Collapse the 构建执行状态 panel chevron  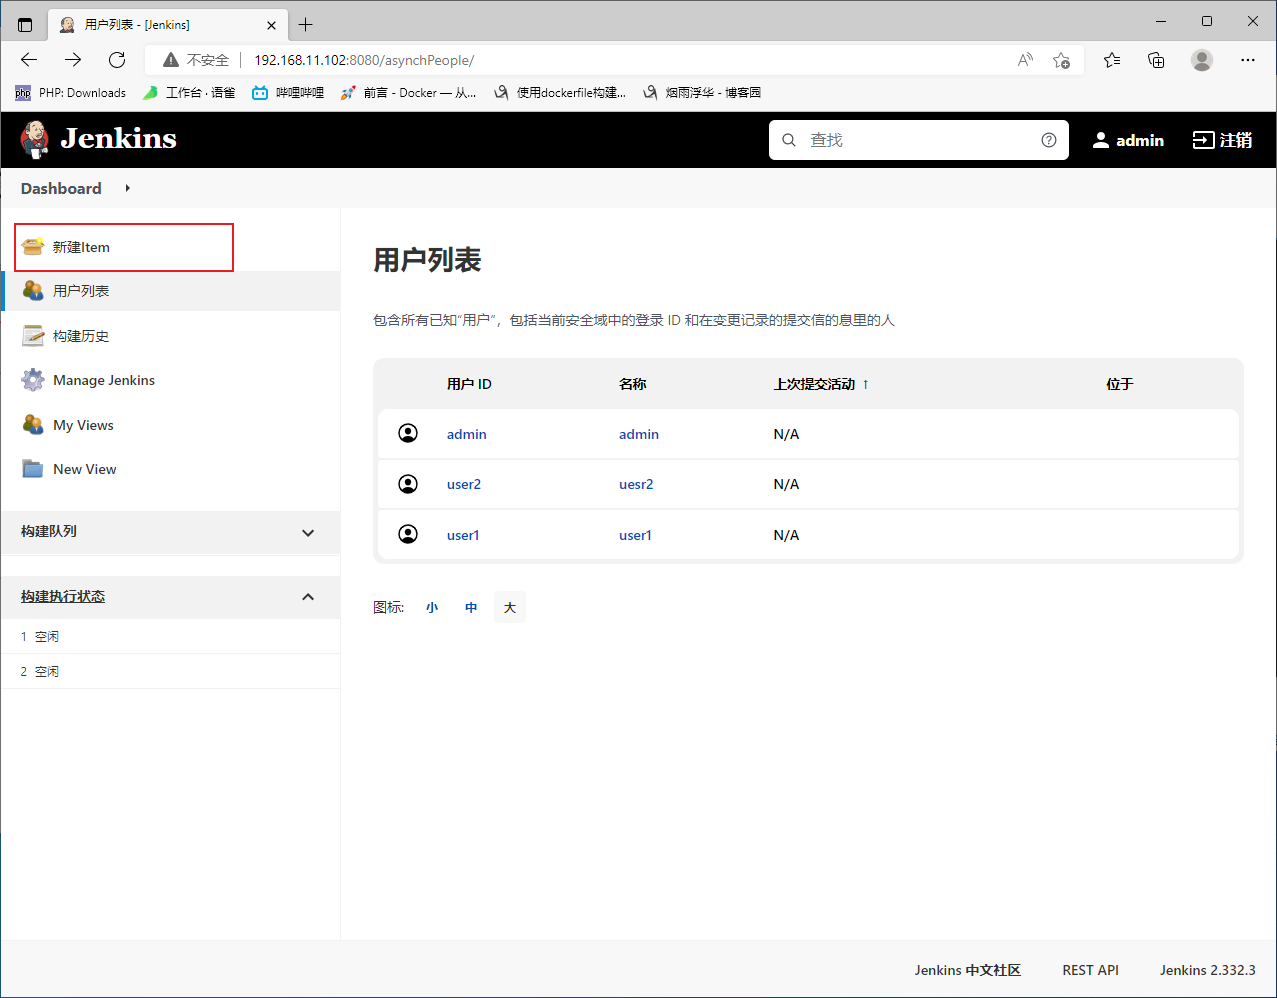[308, 597]
